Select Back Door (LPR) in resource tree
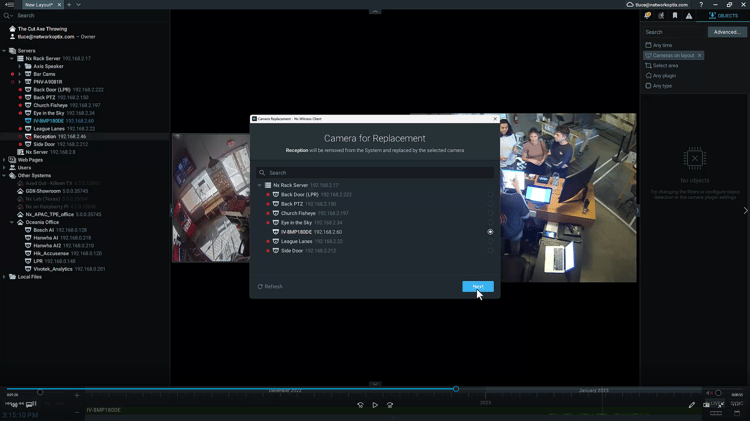The height and width of the screenshot is (421, 750). click(x=64, y=89)
